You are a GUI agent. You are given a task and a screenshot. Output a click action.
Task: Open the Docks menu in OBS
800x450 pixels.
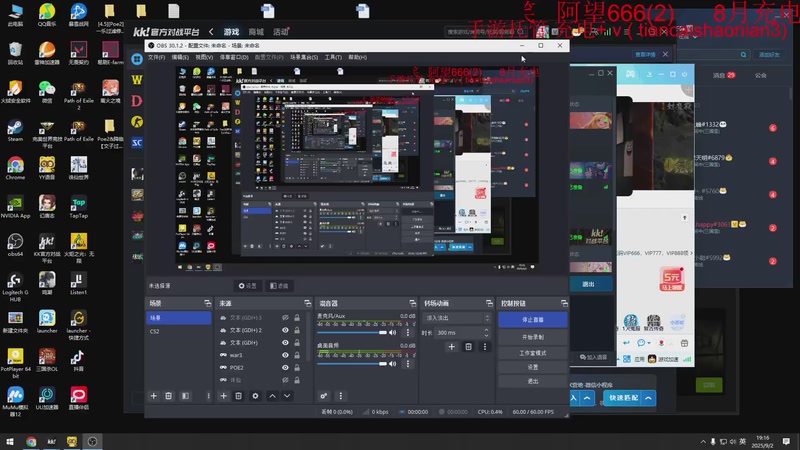(234, 57)
